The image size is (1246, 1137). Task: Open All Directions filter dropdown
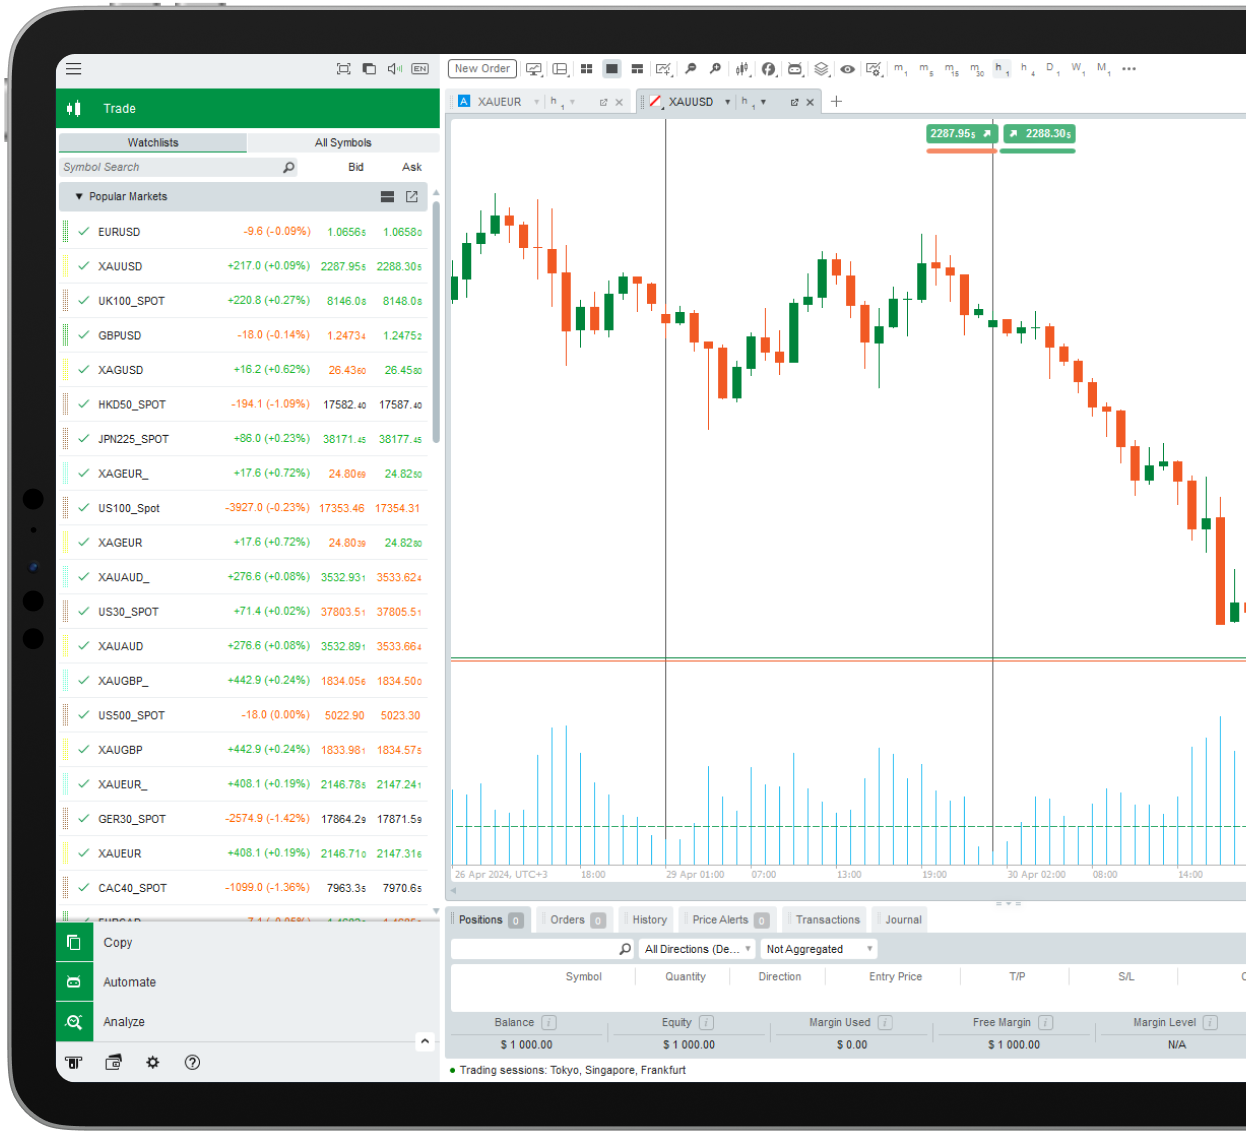pos(697,949)
